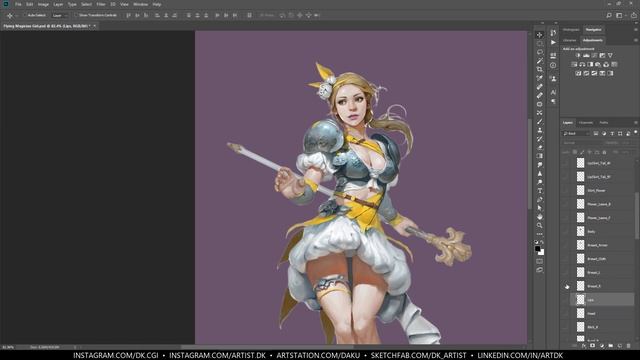This screenshot has width=640, height=360.
Task: Open the layer blend mode dropdown
Action: [x=582, y=143]
